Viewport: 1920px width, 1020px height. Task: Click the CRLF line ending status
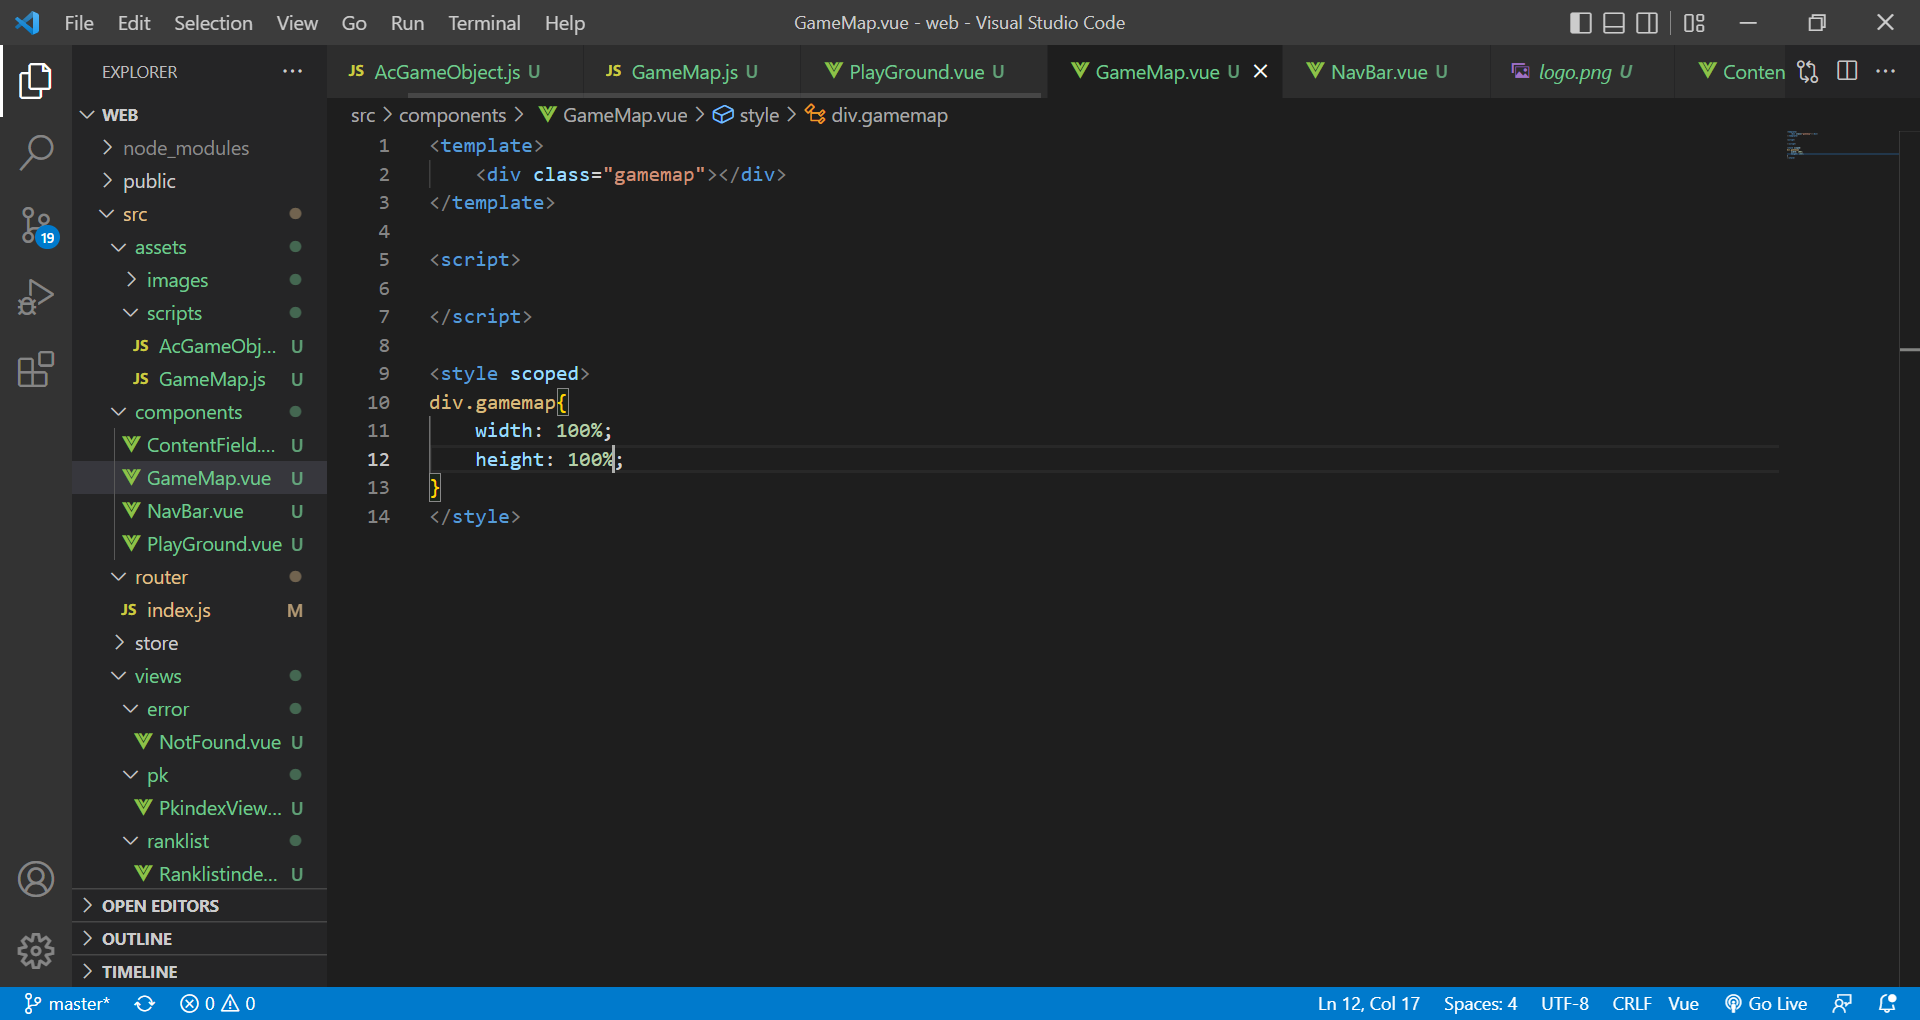pos(1631,1003)
